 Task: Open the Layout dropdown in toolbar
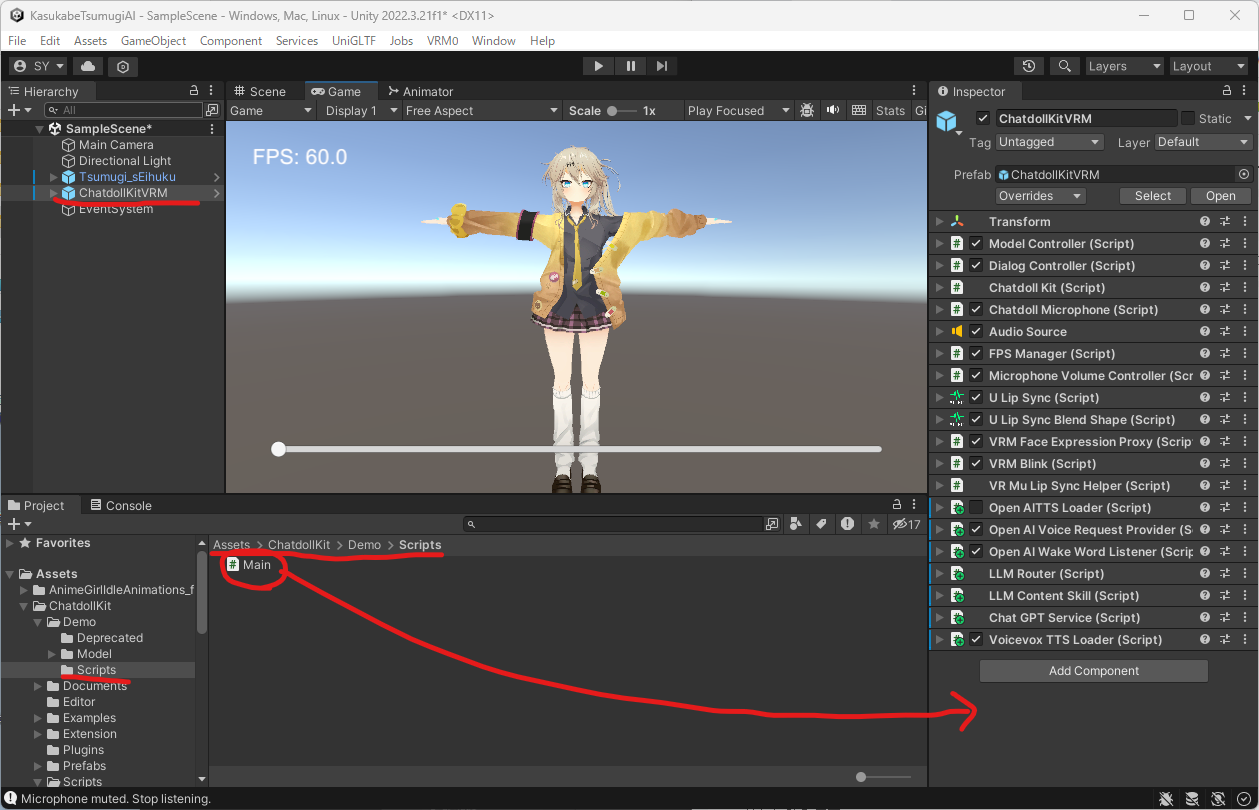coord(1210,66)
